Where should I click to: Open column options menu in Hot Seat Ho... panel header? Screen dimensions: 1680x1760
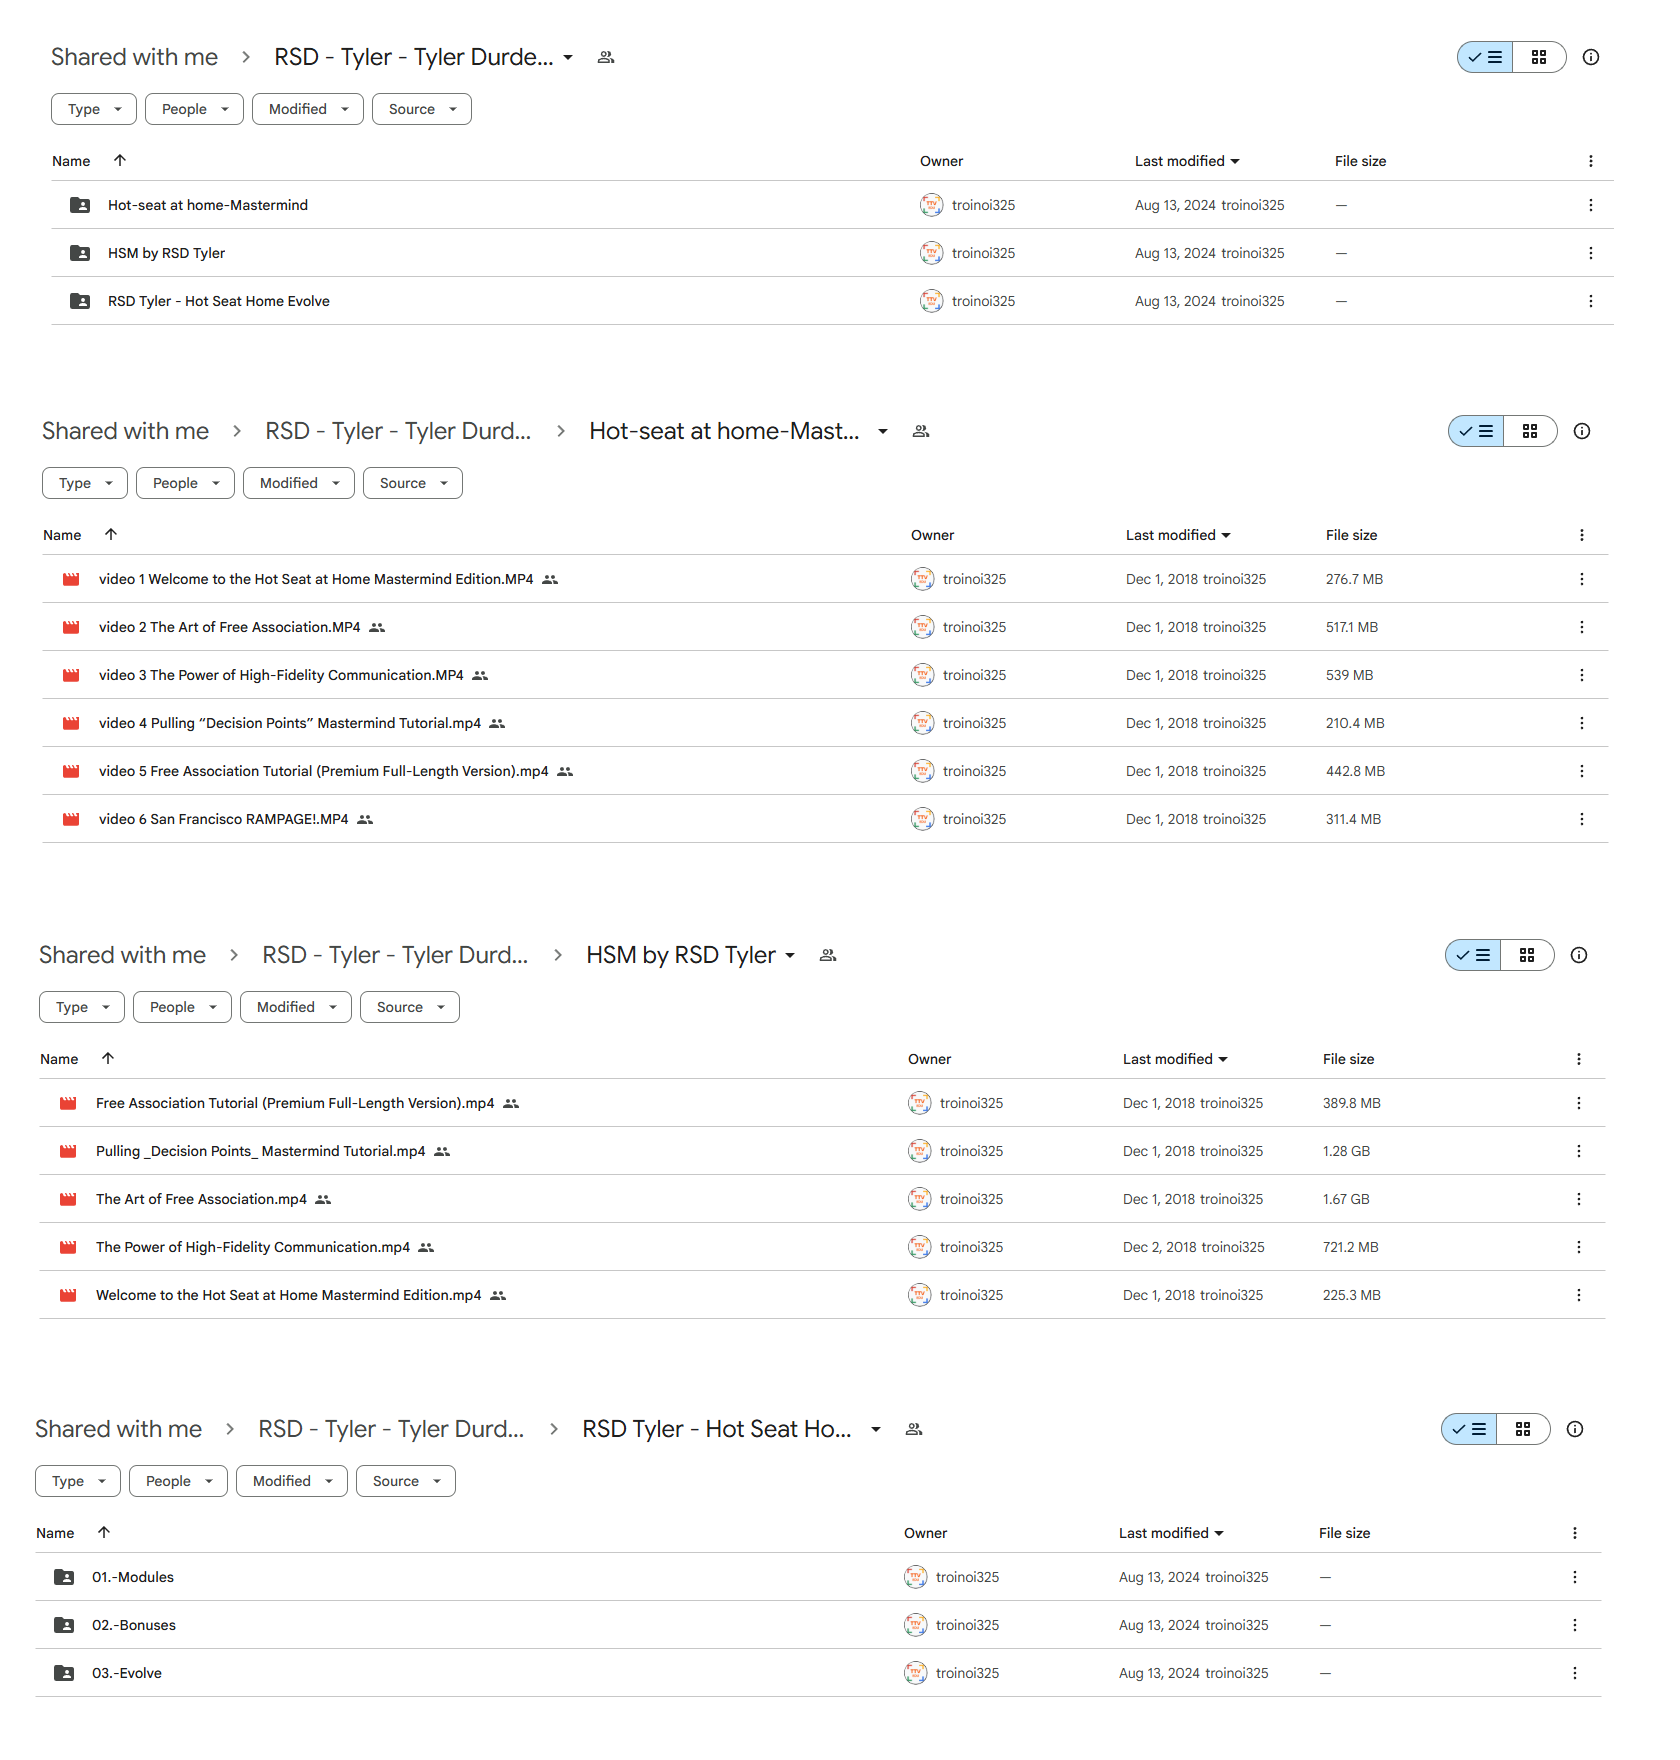tap(1574, 1533)
